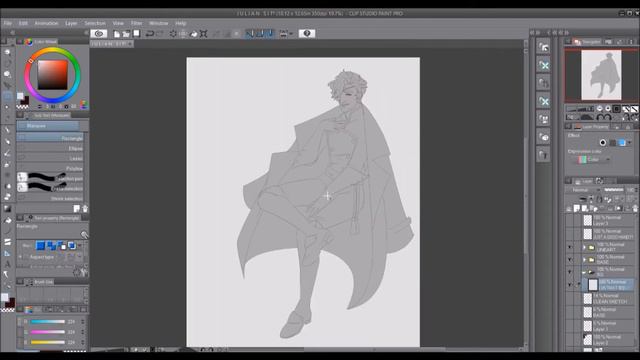Open Expression color dropdown
This screenshot has width=640, height=360.
pyautogui.click(x=593, y=160)
